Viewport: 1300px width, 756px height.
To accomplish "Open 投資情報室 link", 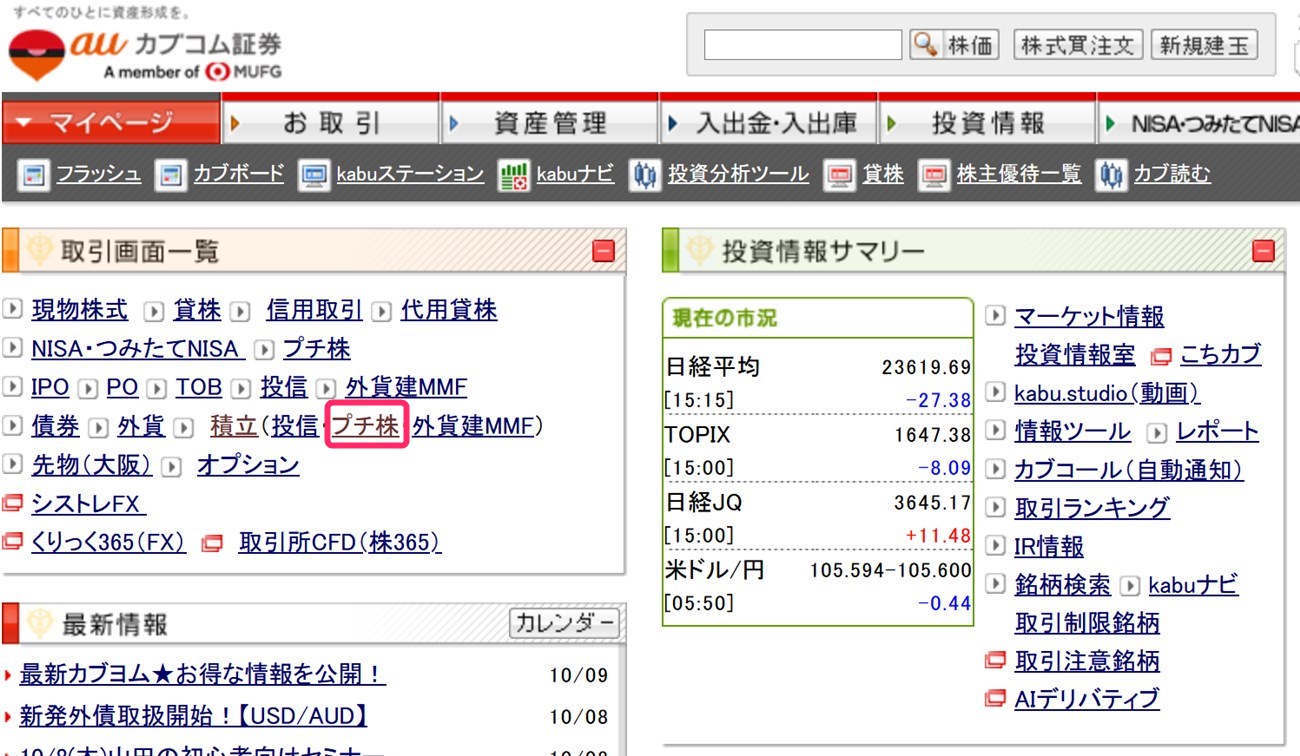I will coord(1075,354).
